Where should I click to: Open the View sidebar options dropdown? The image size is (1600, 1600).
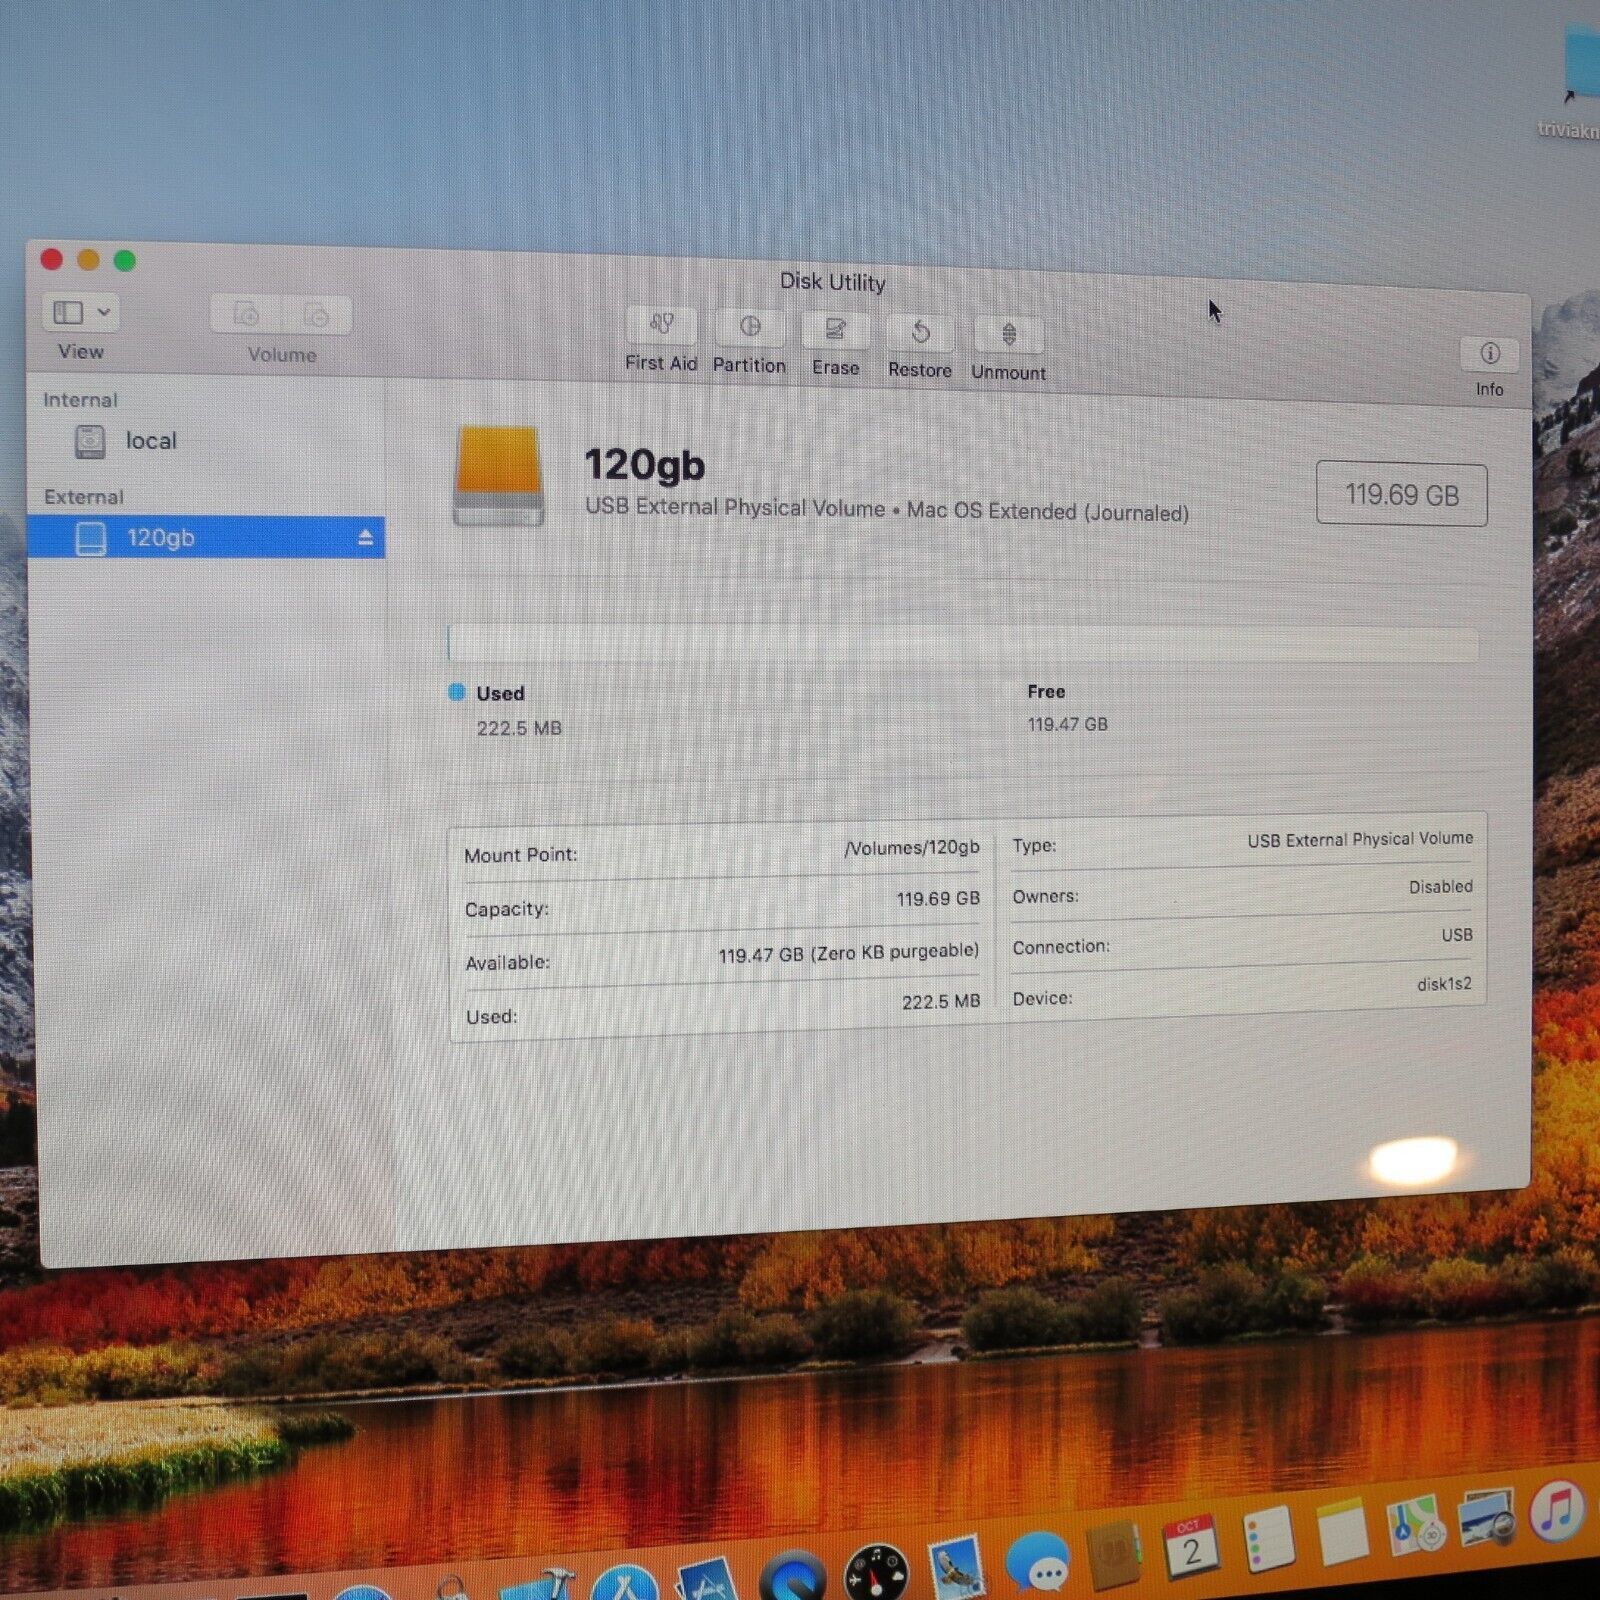pos(81,312)
